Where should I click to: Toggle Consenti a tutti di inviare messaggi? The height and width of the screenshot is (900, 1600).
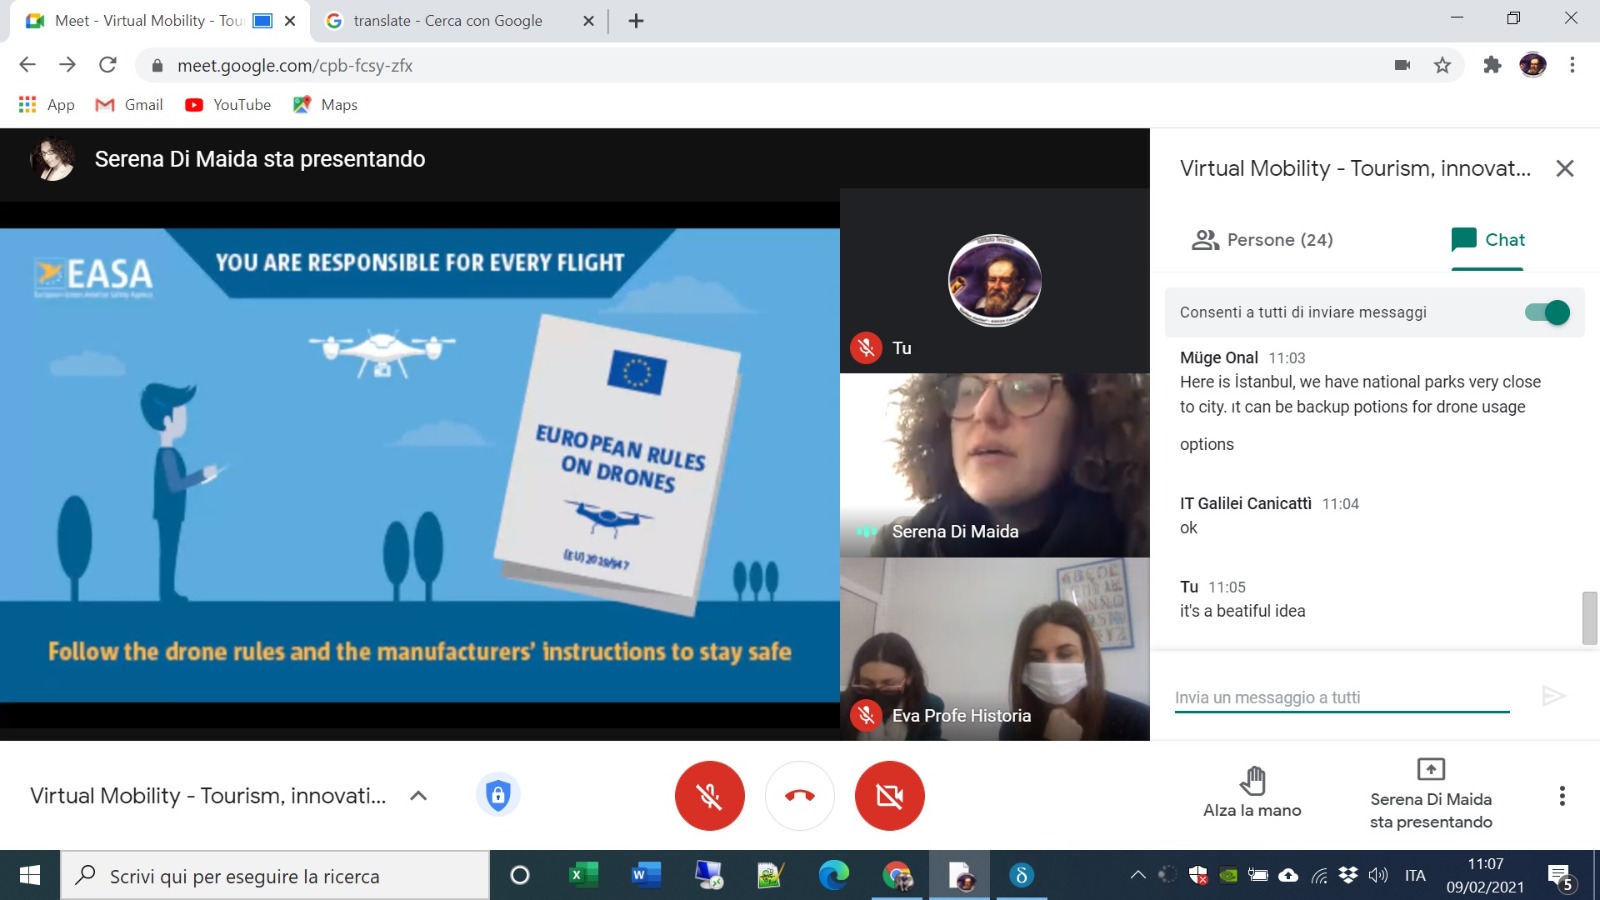click(x=1547, y=313)
